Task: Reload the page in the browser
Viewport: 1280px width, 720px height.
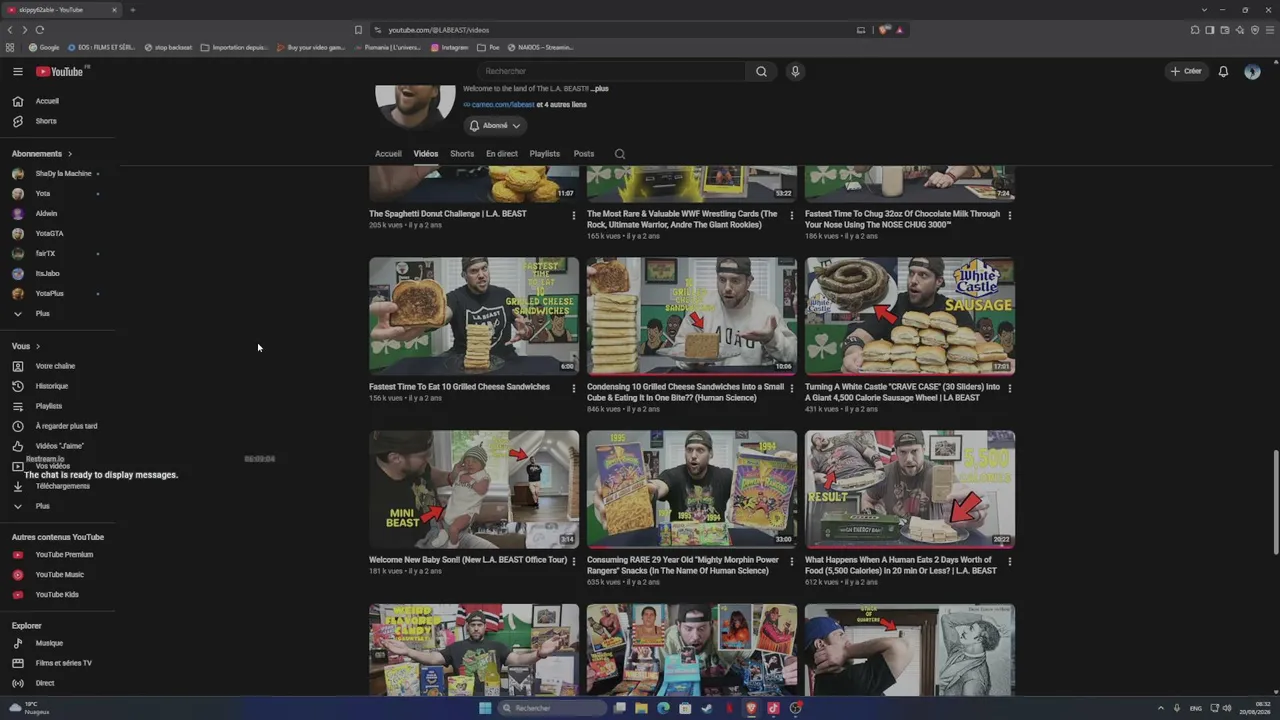Action: 40,30
